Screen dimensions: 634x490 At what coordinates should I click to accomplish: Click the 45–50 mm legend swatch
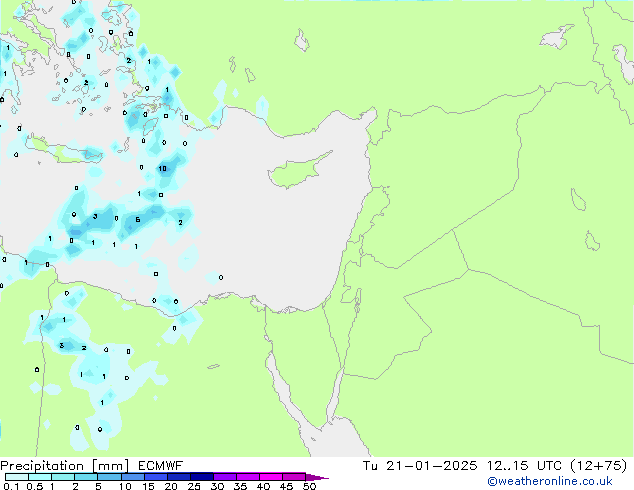point(294,477)
